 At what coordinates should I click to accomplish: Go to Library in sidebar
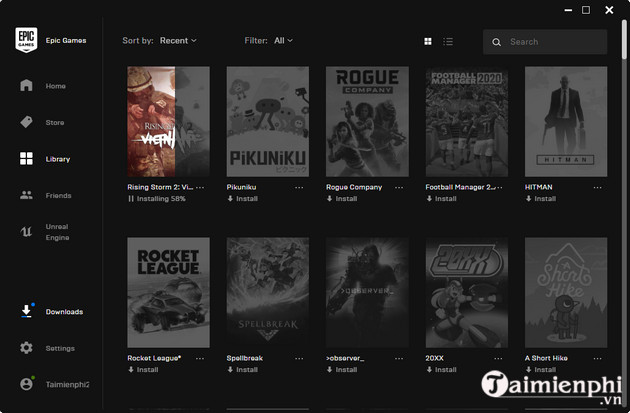[x=58, y=159]
